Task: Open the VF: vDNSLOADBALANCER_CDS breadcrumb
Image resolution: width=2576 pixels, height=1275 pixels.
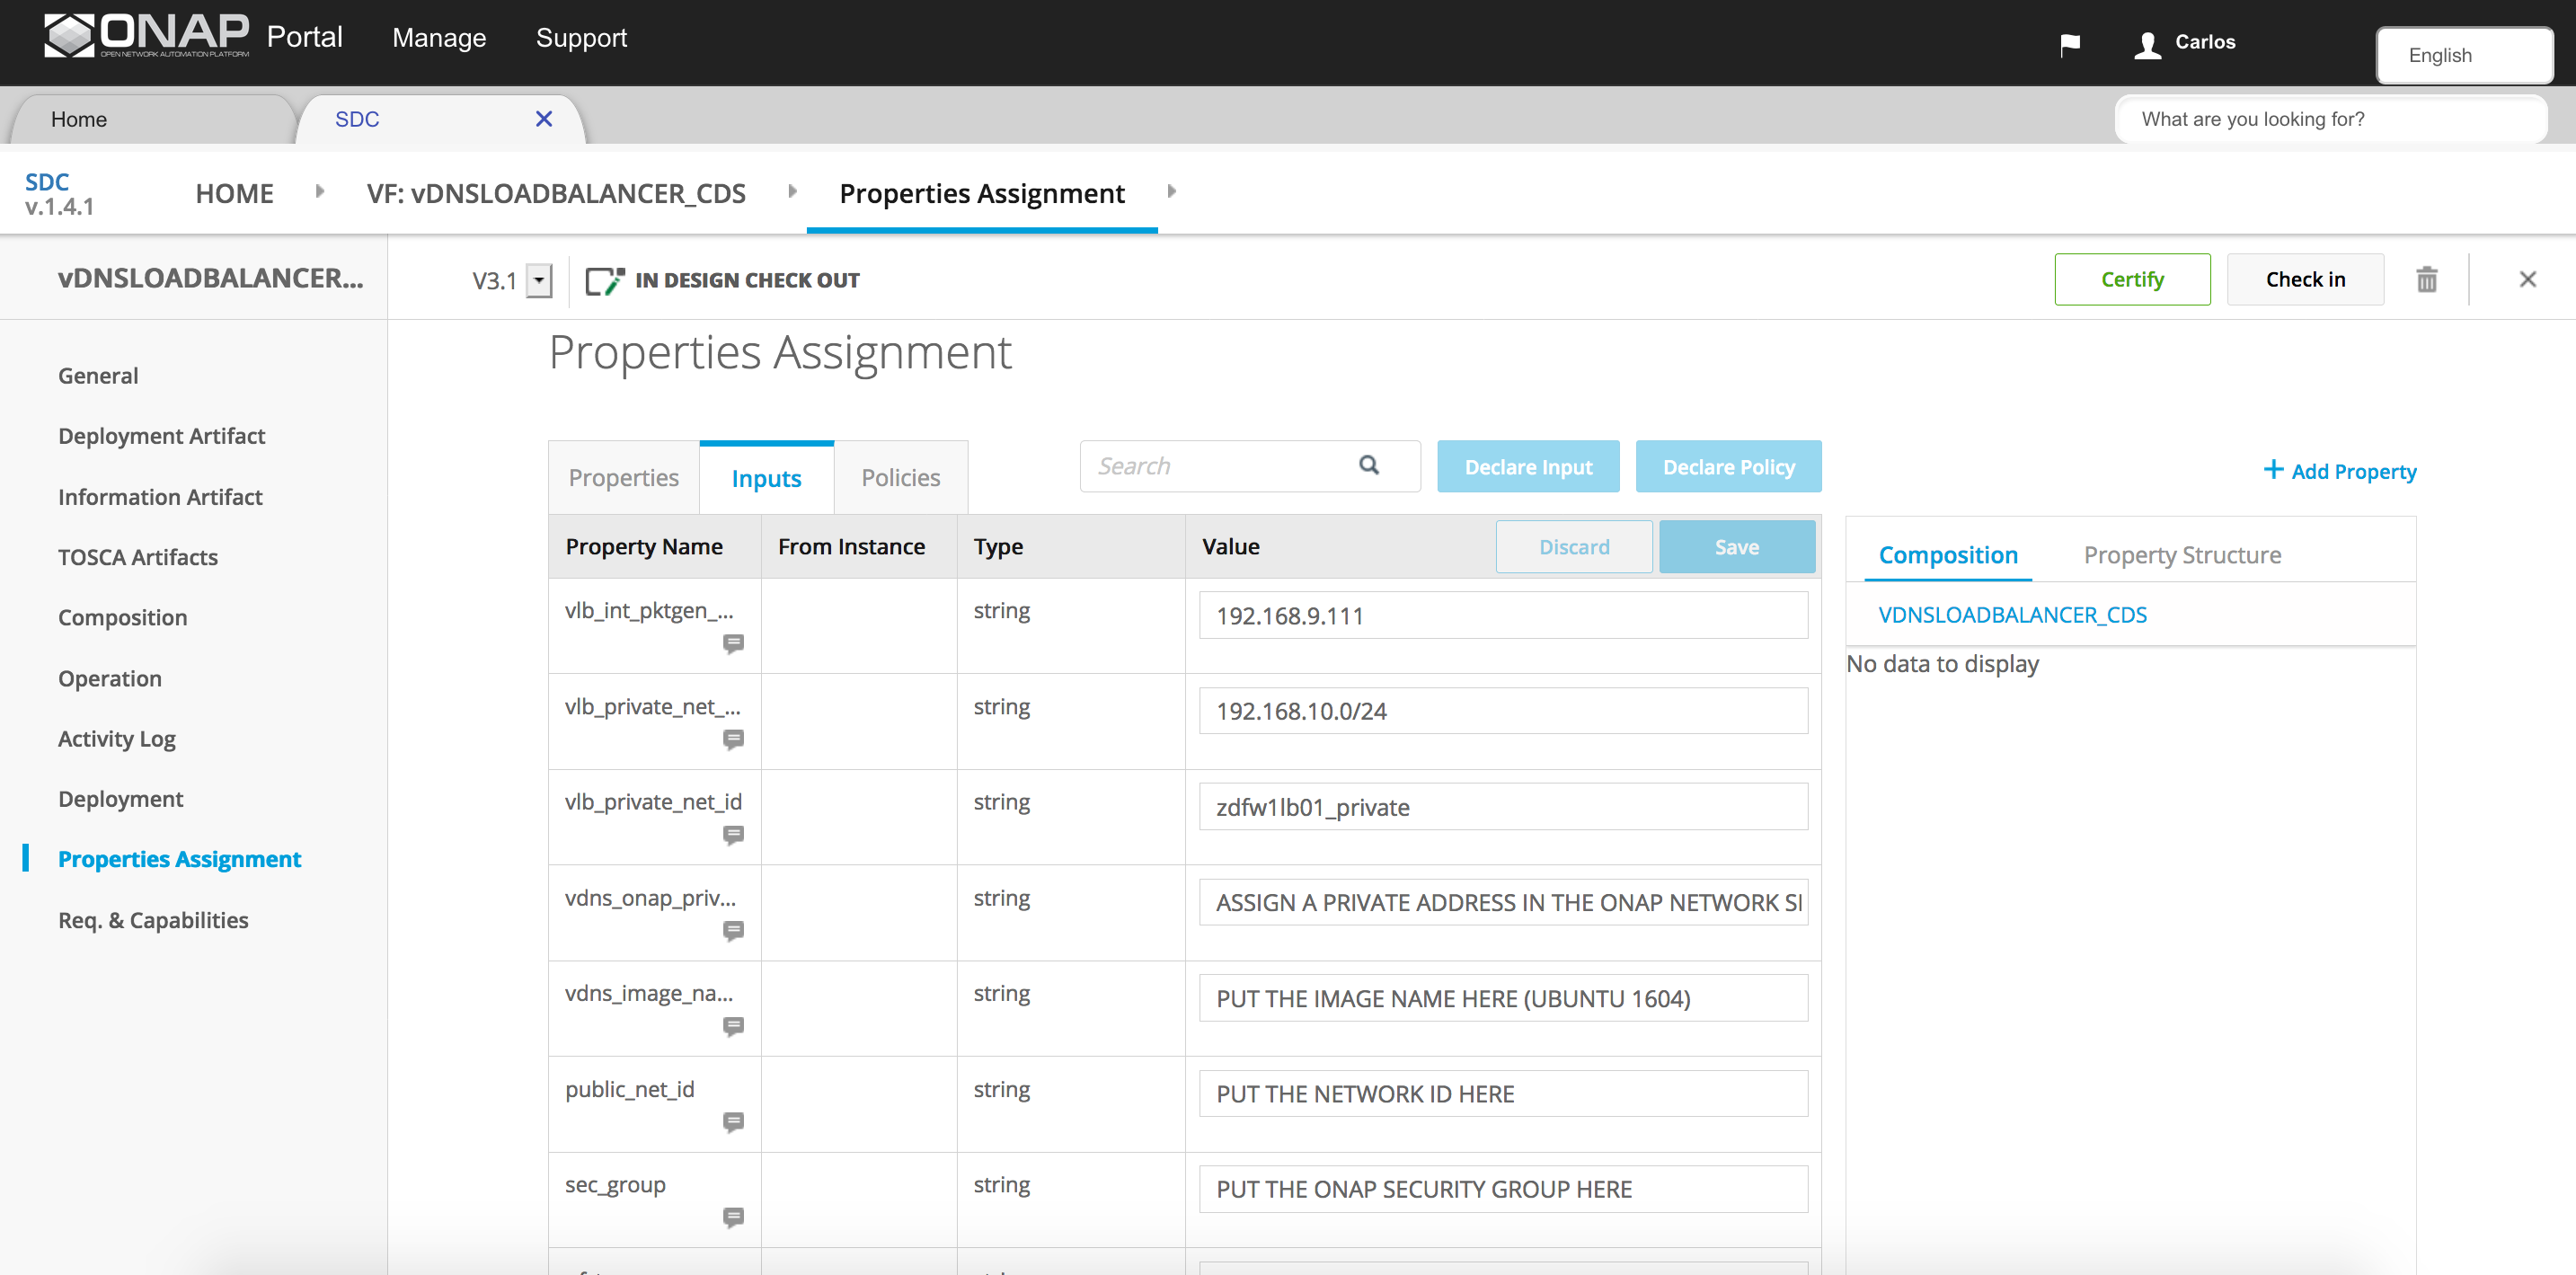Action: [556, 193]
